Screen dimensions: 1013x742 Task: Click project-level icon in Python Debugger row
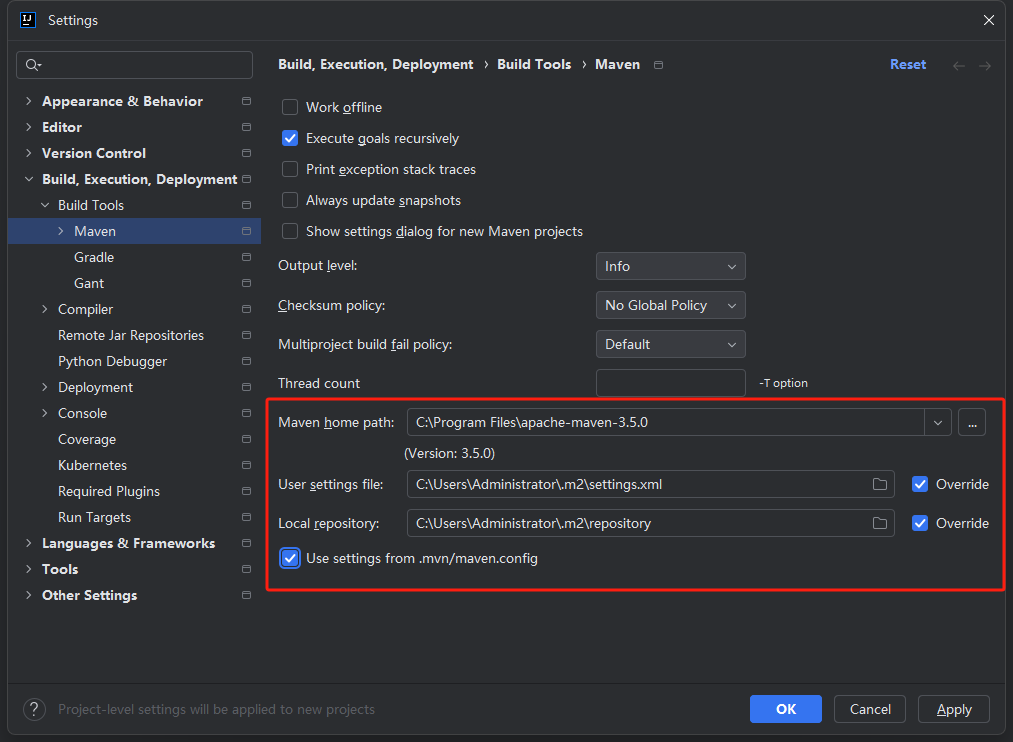246,361
